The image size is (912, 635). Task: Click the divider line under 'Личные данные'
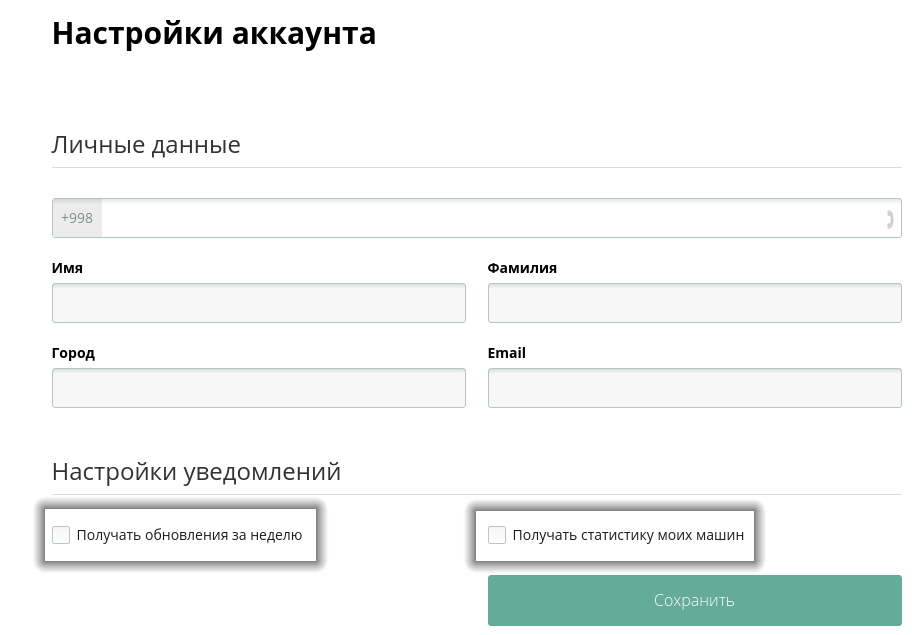[477, 167]
